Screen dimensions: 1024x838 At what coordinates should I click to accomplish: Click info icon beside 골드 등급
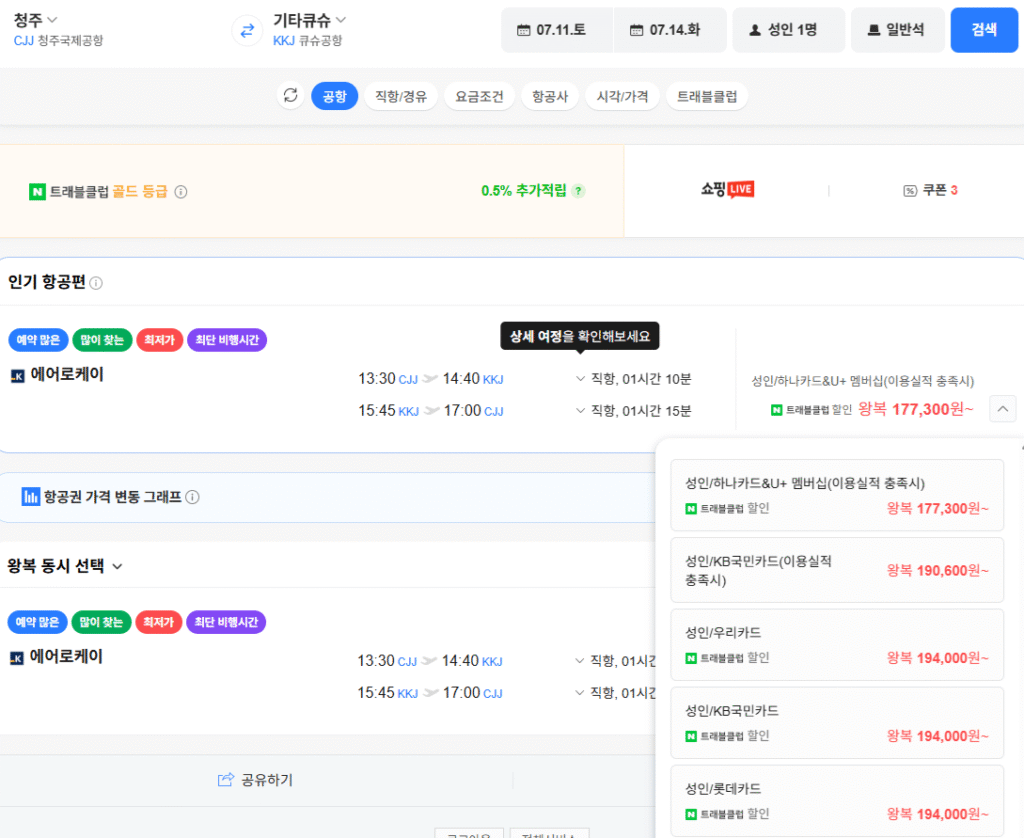pyautogui.click(x=181, y=191)
